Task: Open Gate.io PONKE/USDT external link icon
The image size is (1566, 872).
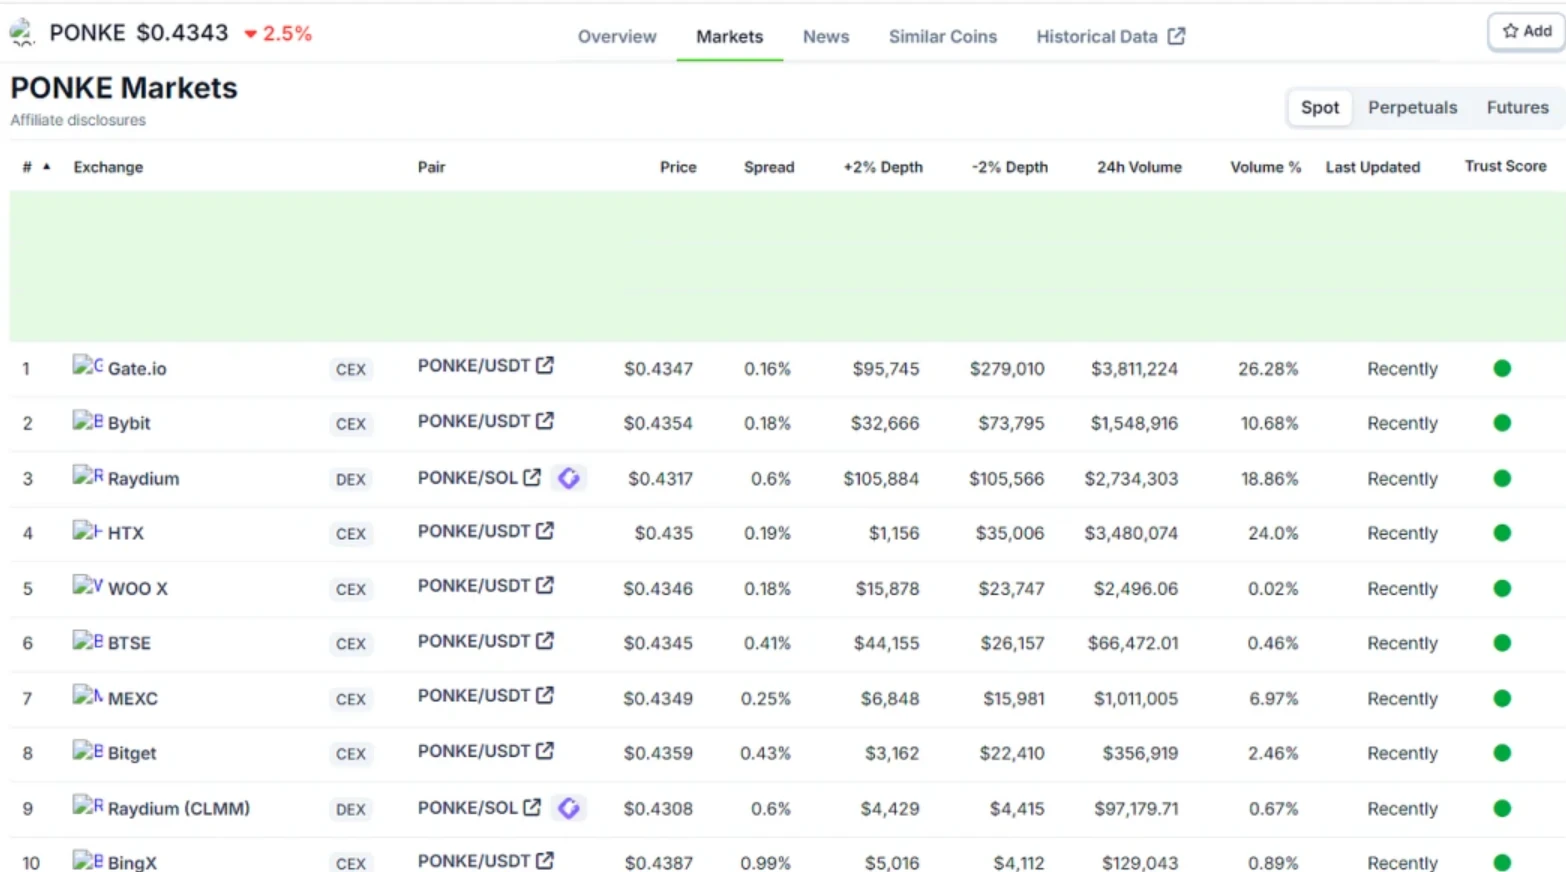Action: (544, 366)
